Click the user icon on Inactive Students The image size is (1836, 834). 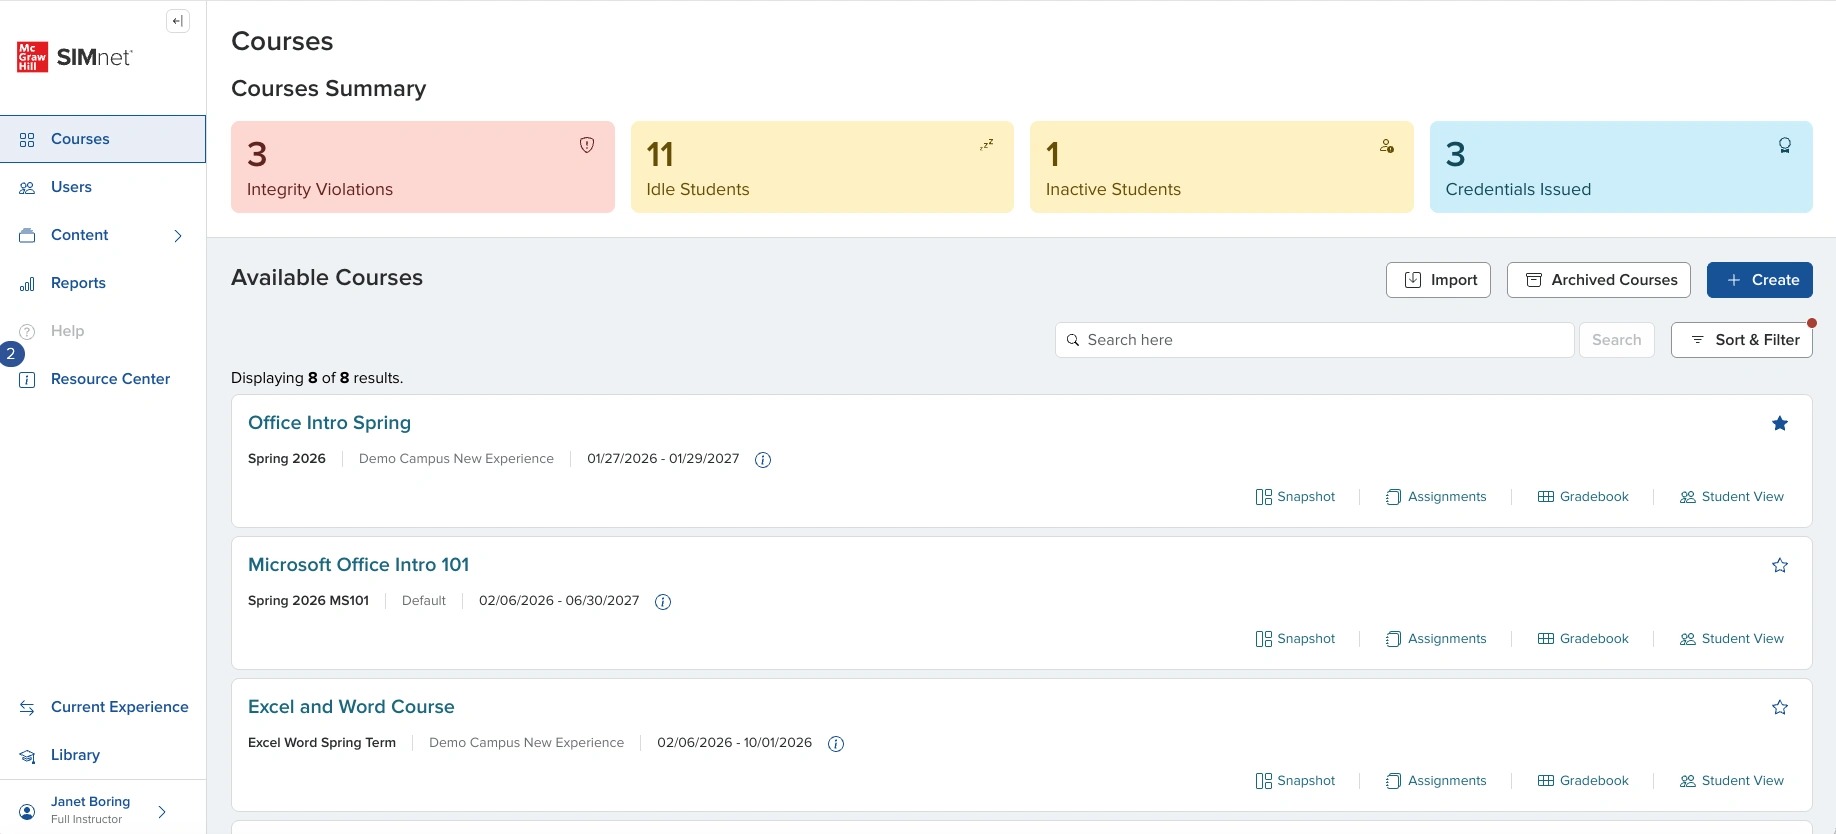coord(1387,145)
